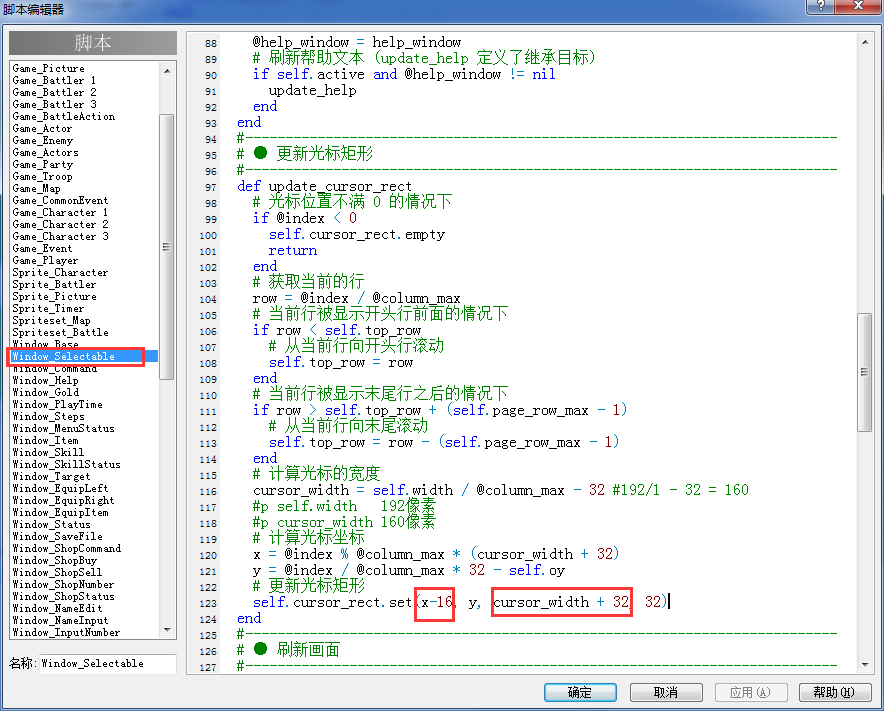Select Game_Battler 1 script
Image resolution: width=884 pixels, height=711 pixels.
coord(54,80)
